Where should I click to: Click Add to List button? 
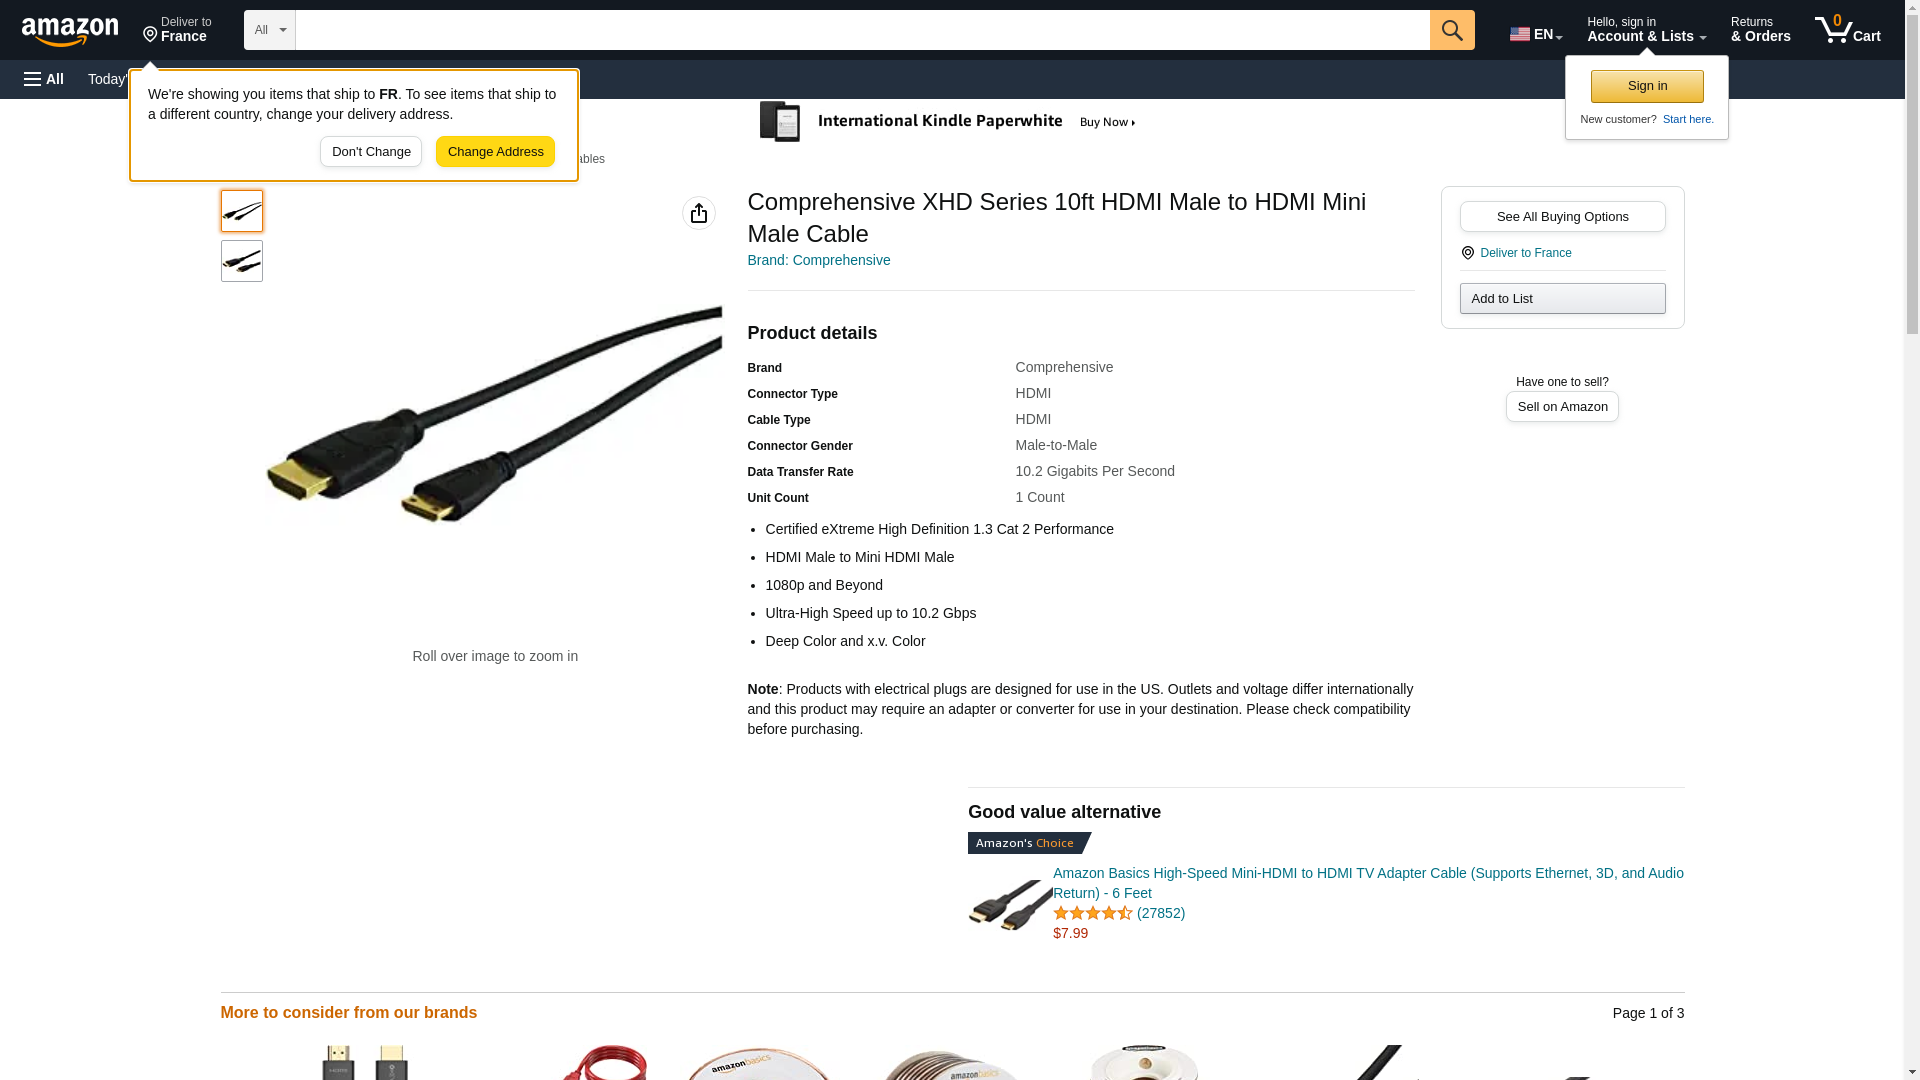tap(1562, 299)
